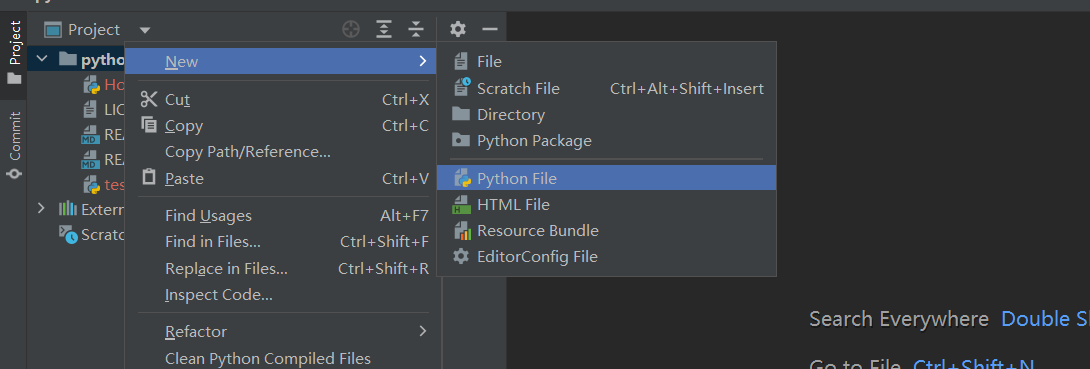Choose Copy from the context menu
Image resolution: width=1090 pixels, height=369 pixels.
point(281,126)
